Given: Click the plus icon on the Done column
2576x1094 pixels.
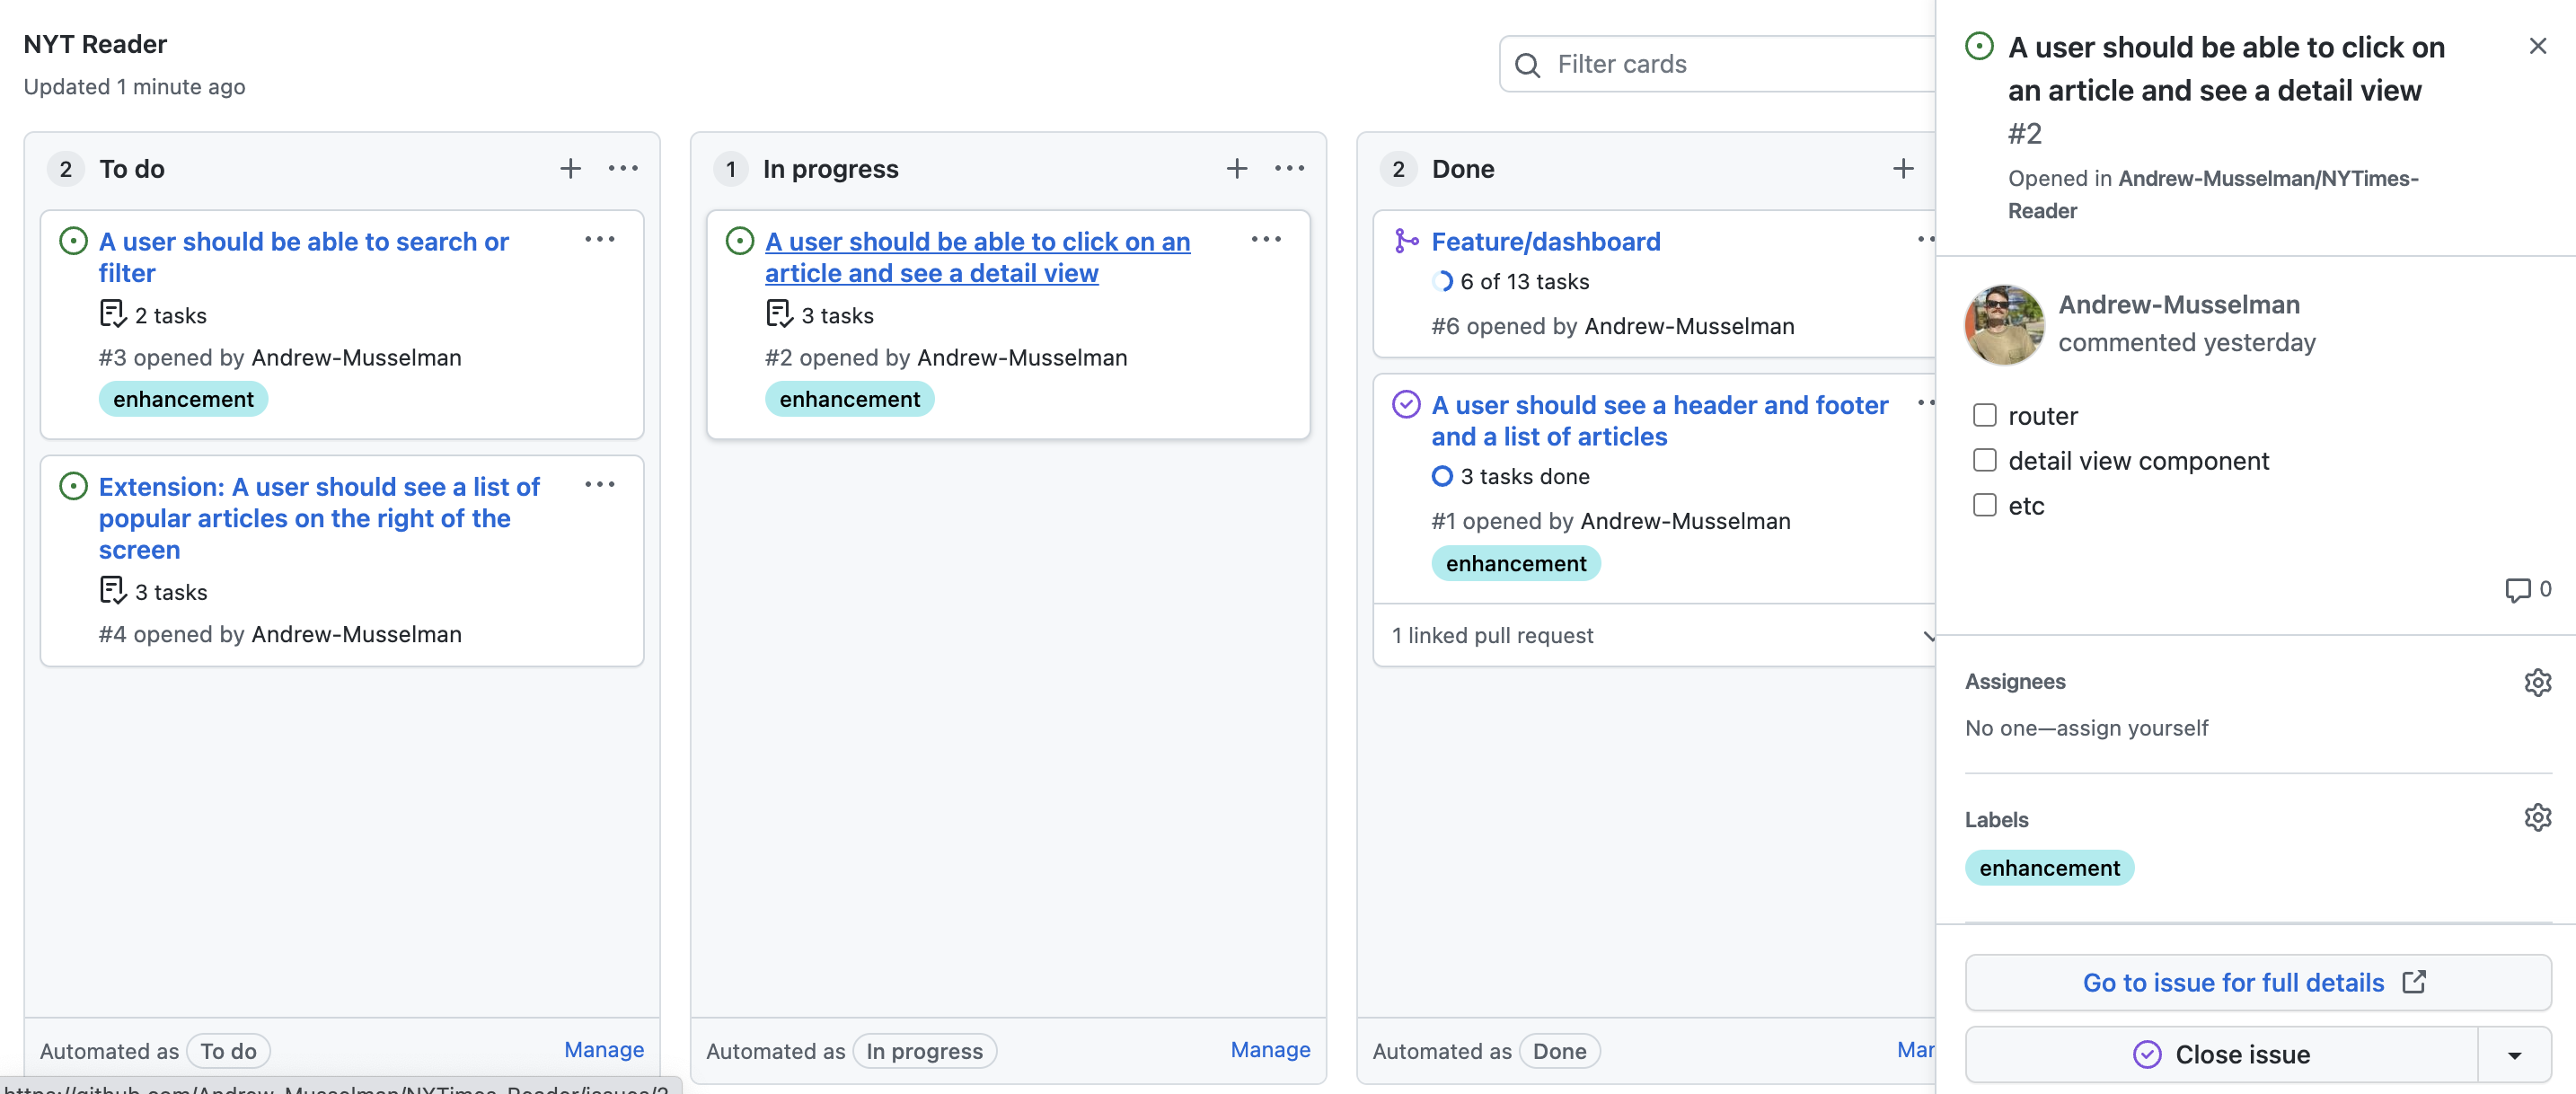Looking at the screenshot, I should tap(1902, 169).
